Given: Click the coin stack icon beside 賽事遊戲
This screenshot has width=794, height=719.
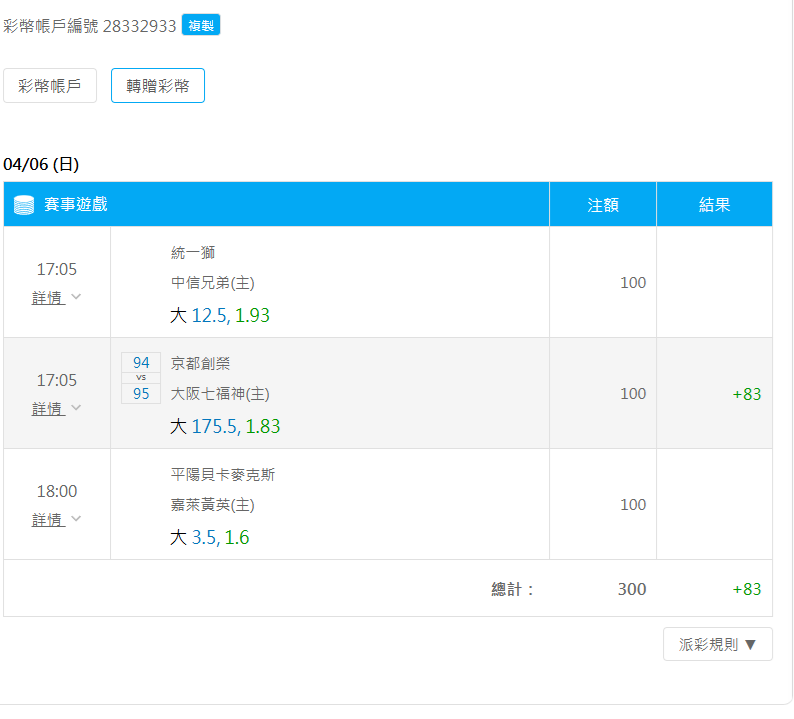Looking at the screenshot, I should click(24, 205).
